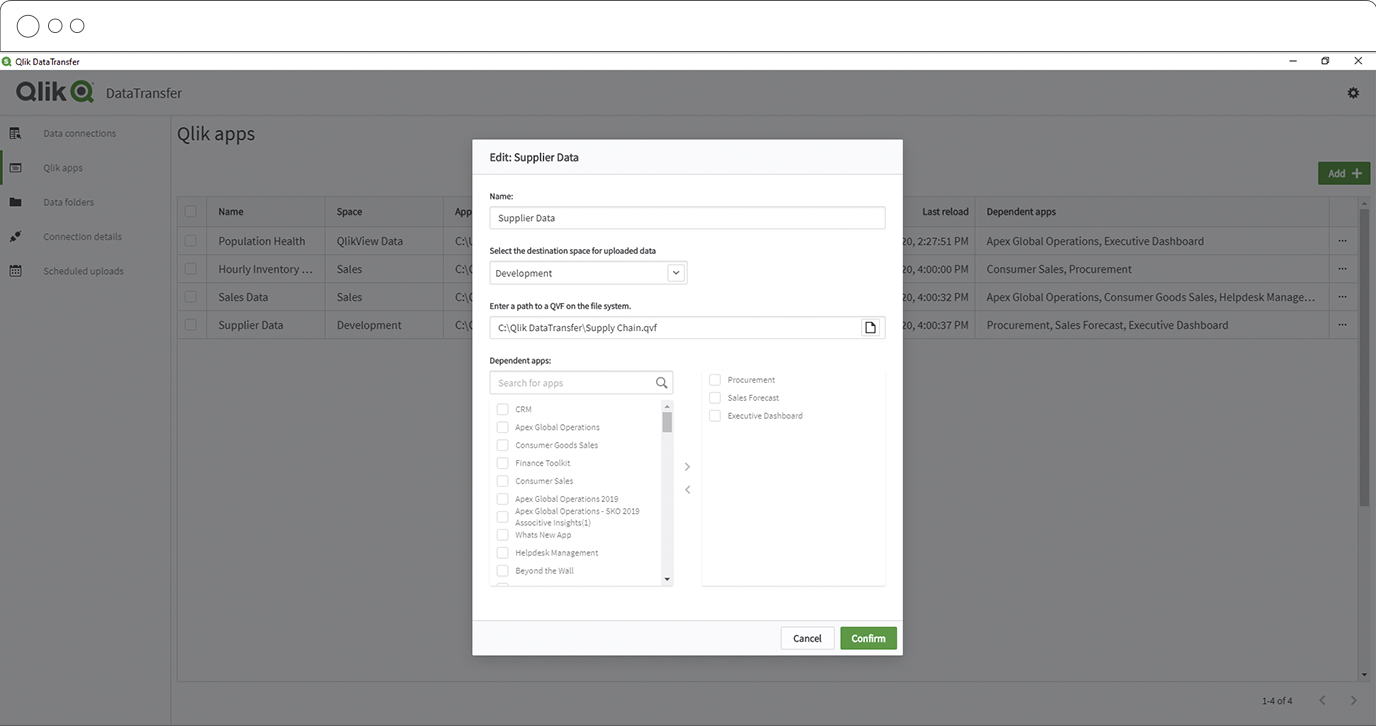
Task: Toggle the select-all checkbox in table header
Action: [x=191, y=211]
